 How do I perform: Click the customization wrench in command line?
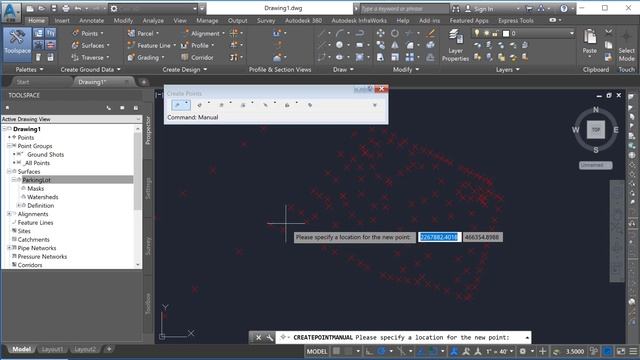(x=270, y=338)
